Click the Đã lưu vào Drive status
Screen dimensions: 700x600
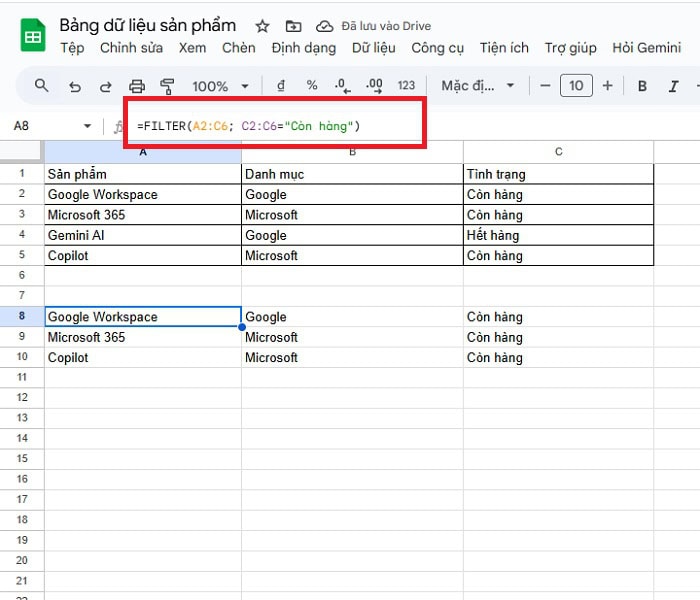coord(386,26)
